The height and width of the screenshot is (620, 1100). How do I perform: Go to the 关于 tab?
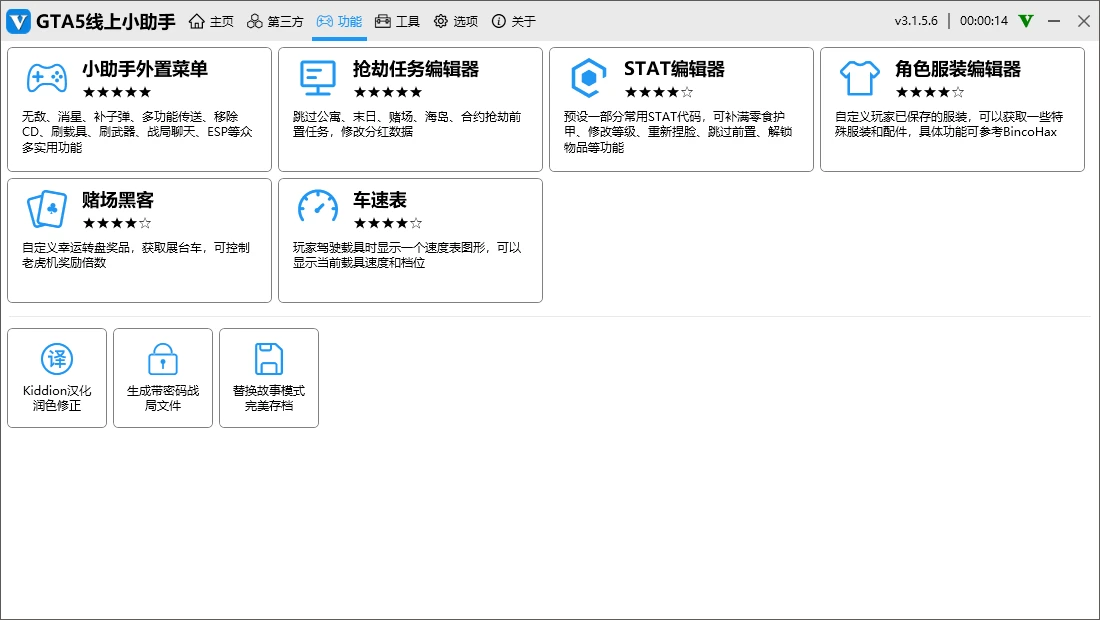coord(513,21)
